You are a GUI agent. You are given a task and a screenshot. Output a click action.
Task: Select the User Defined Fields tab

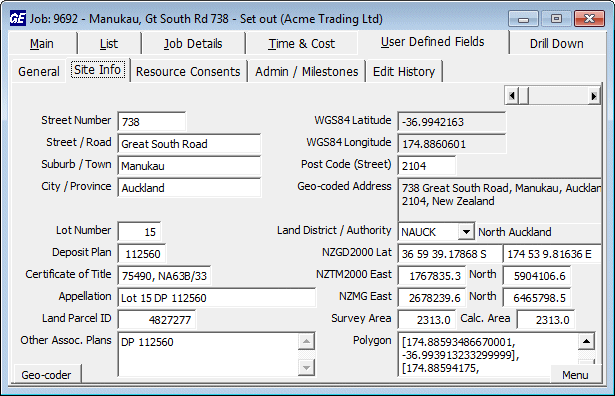433,42
